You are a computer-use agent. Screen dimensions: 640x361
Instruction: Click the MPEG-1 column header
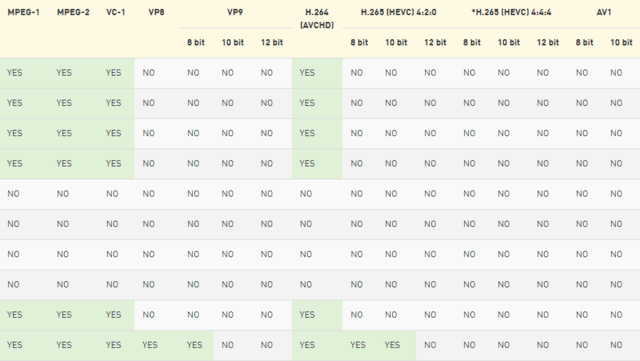24,12
